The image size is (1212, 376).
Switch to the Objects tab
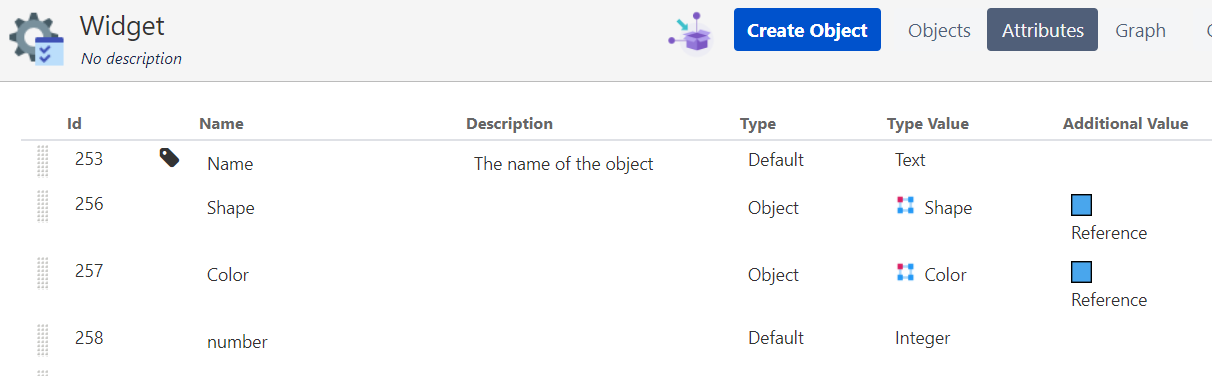point(939,30)
